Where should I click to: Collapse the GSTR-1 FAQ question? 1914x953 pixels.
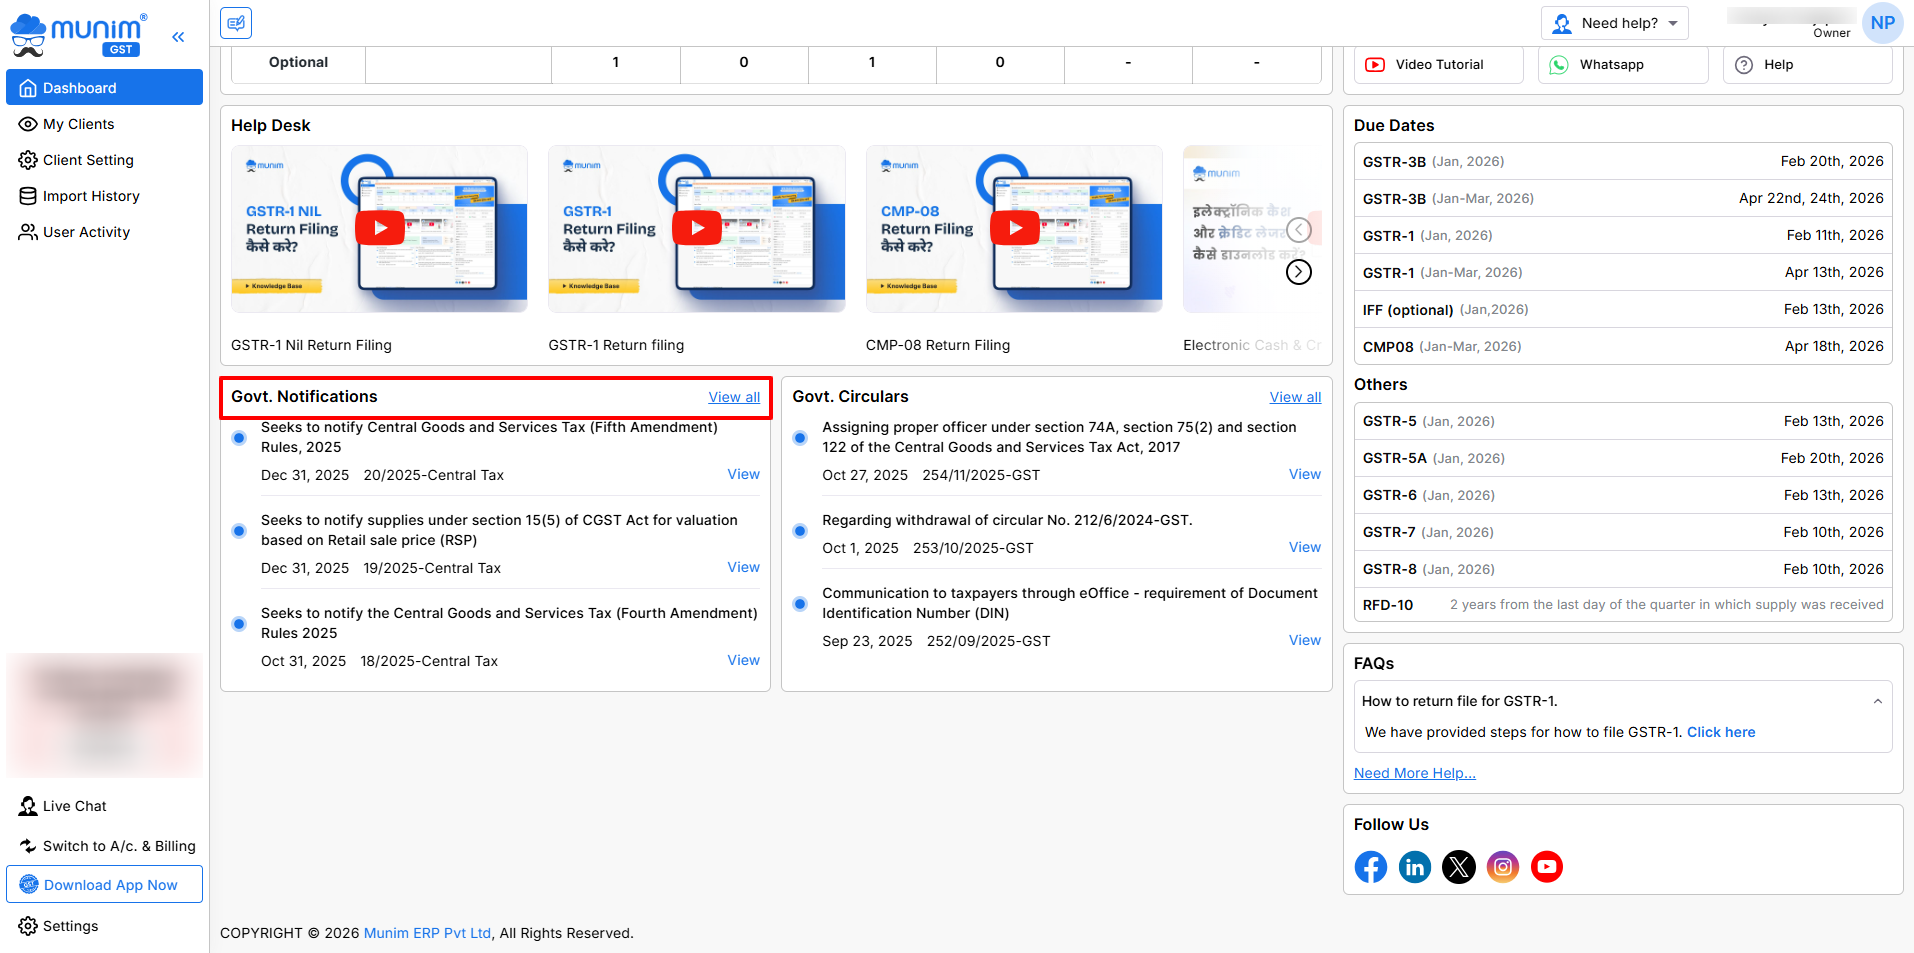coord(1877,701)
